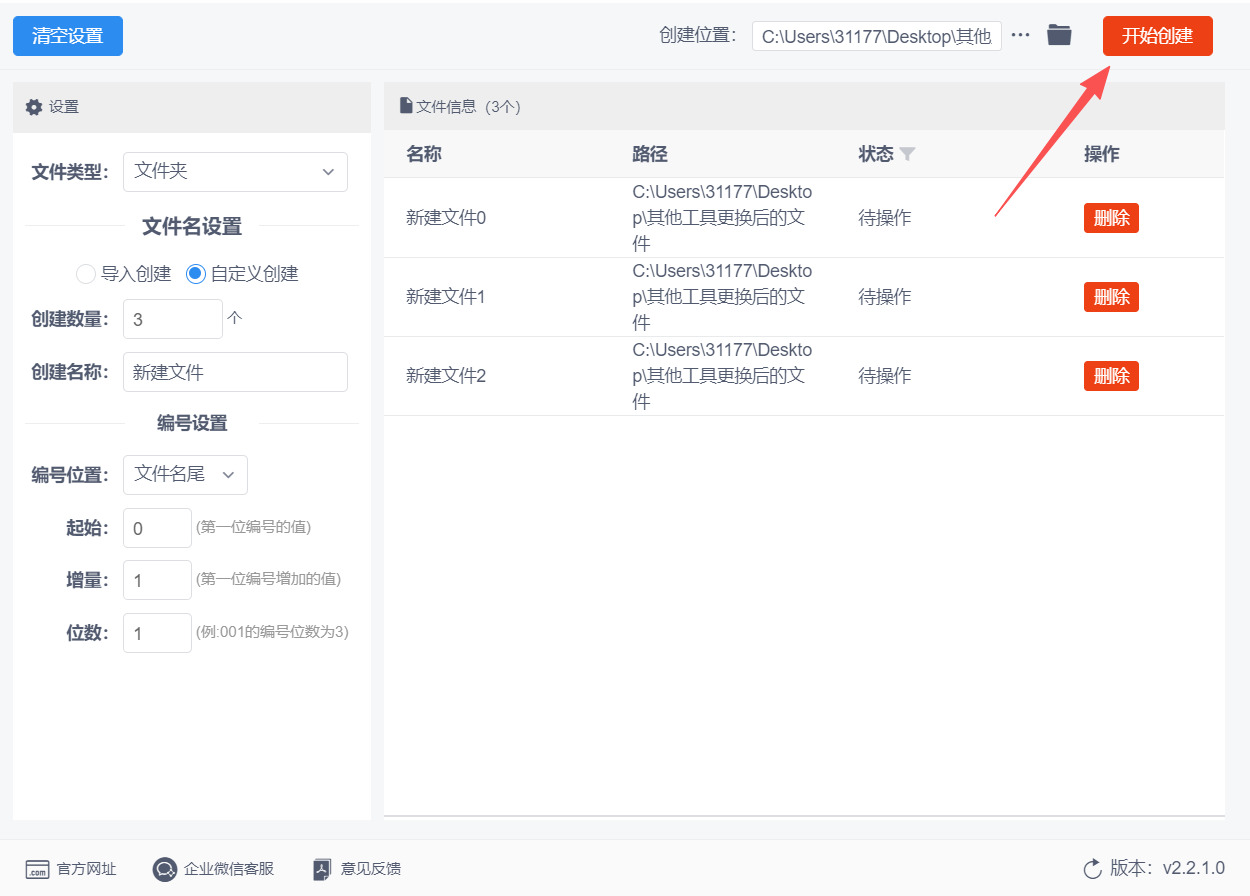1250x896 pixels.
Task: Click the three-dots browse path icon
Action: 1020,35
